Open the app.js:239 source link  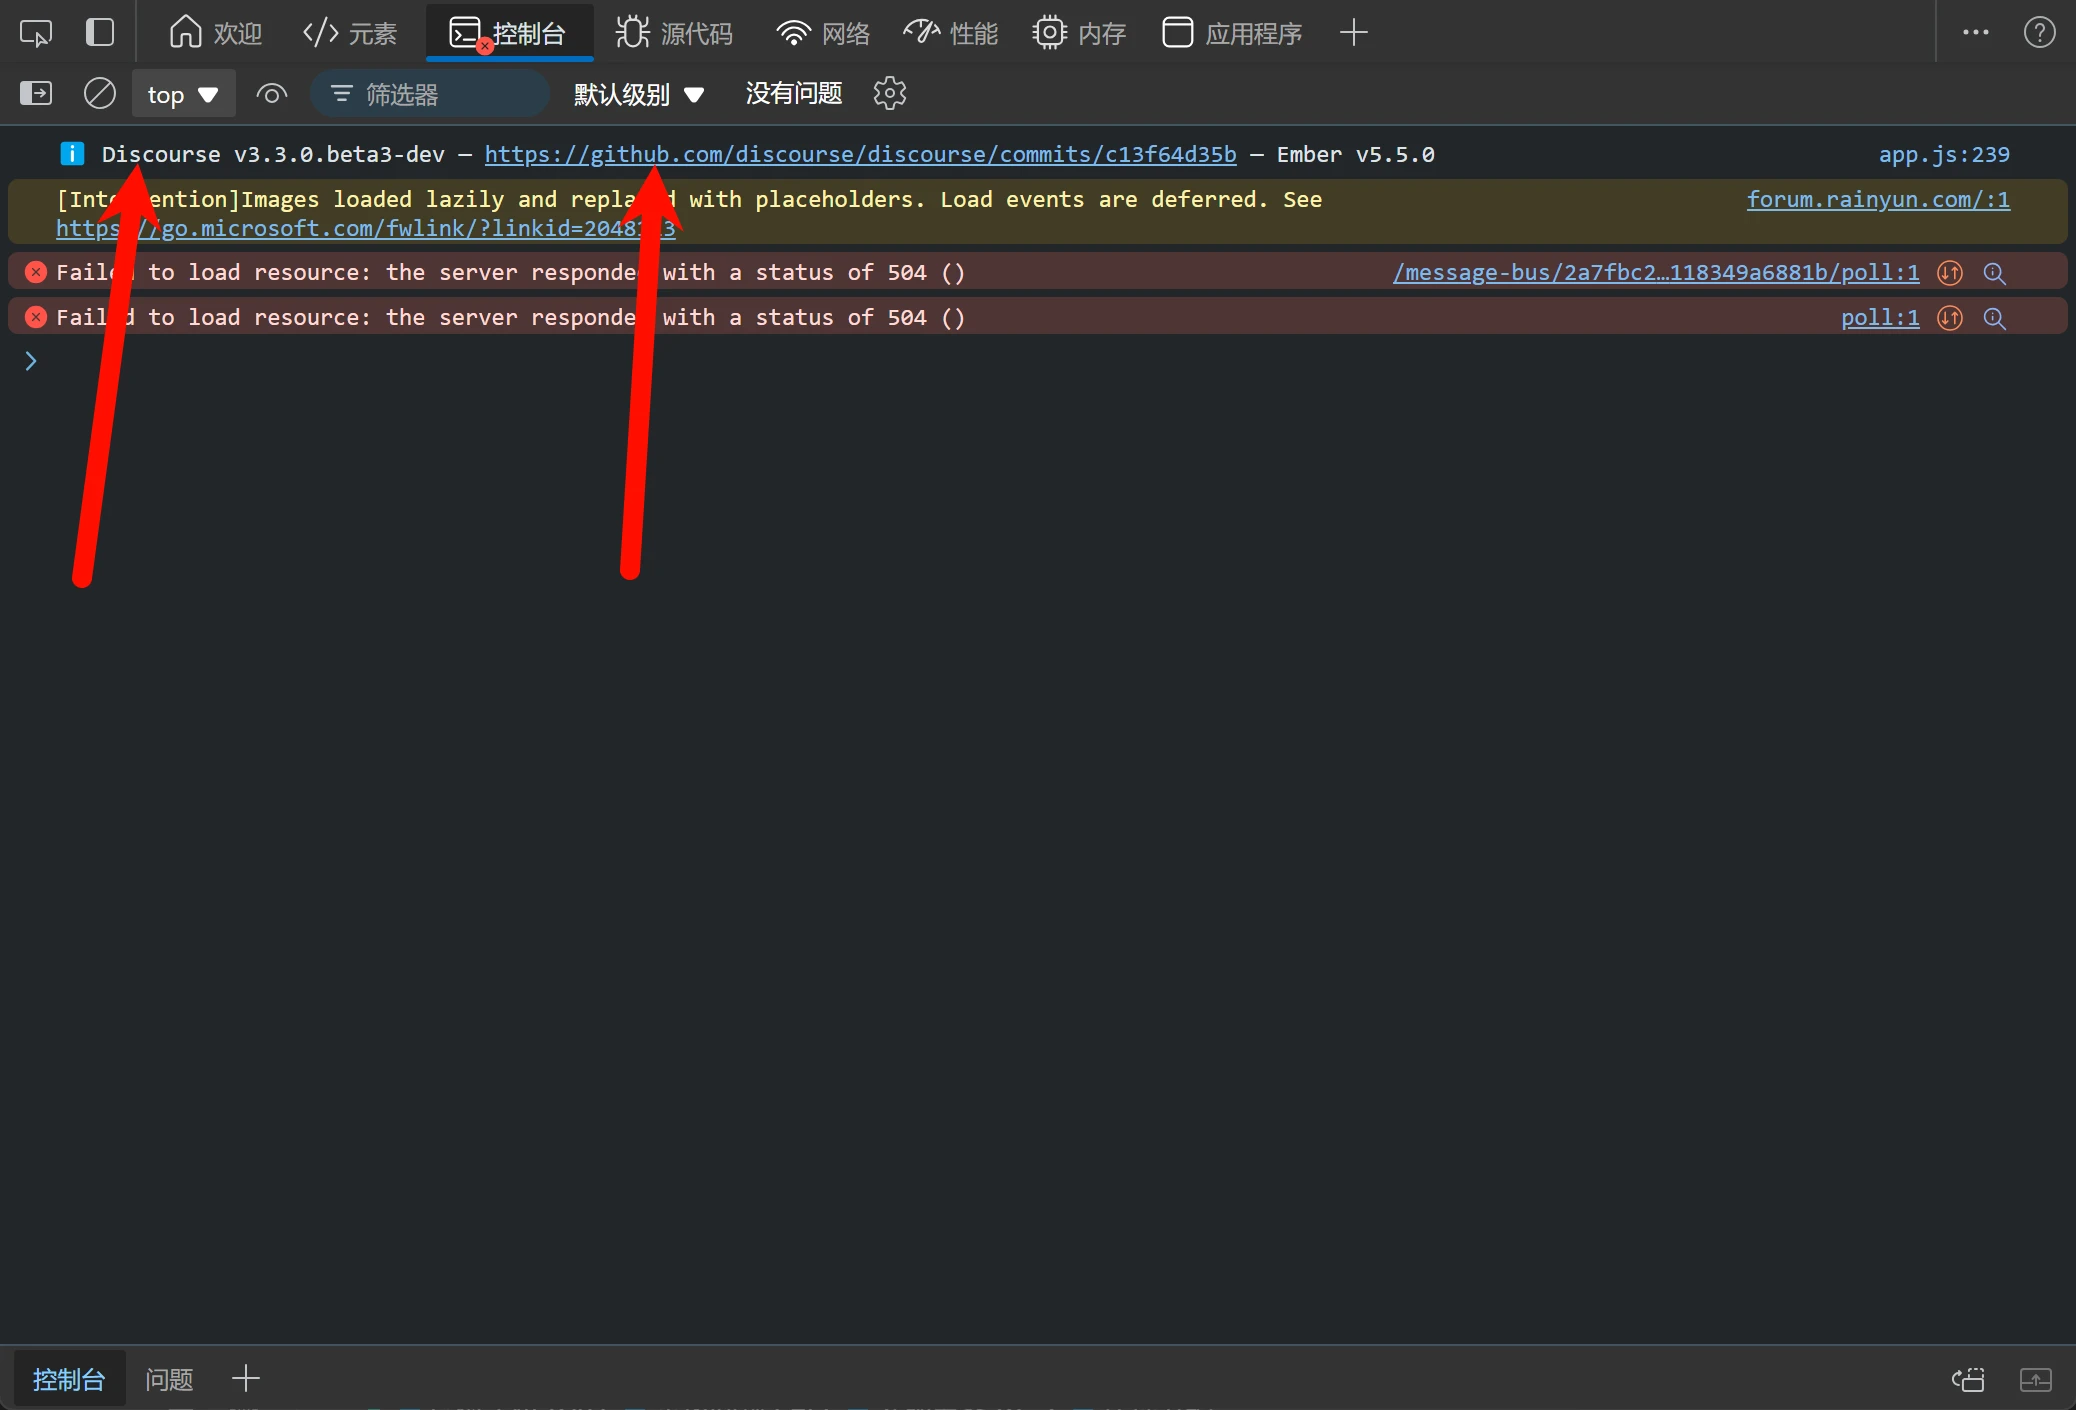click(1943, 155)
